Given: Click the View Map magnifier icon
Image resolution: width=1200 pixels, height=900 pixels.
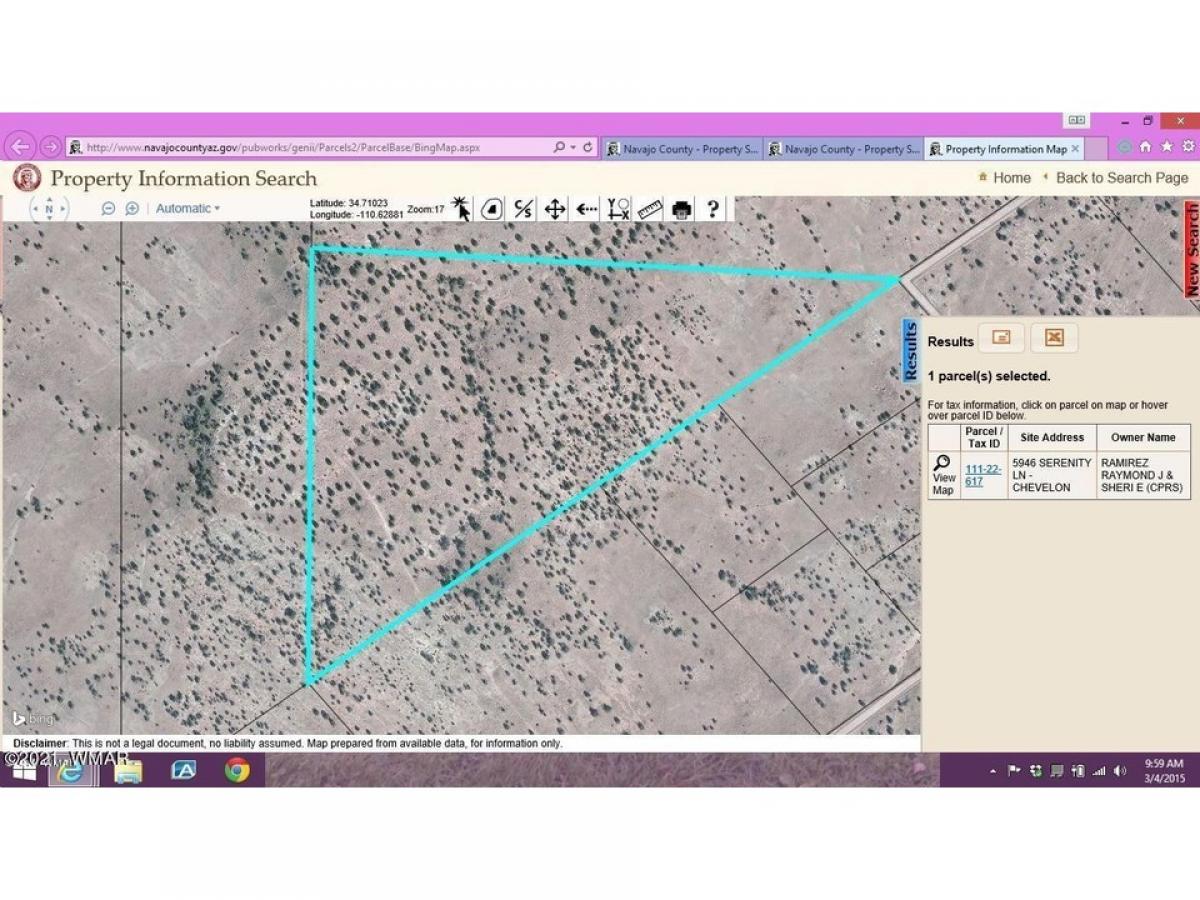Looking at the screenshot, I should click(x=942, y=463).
